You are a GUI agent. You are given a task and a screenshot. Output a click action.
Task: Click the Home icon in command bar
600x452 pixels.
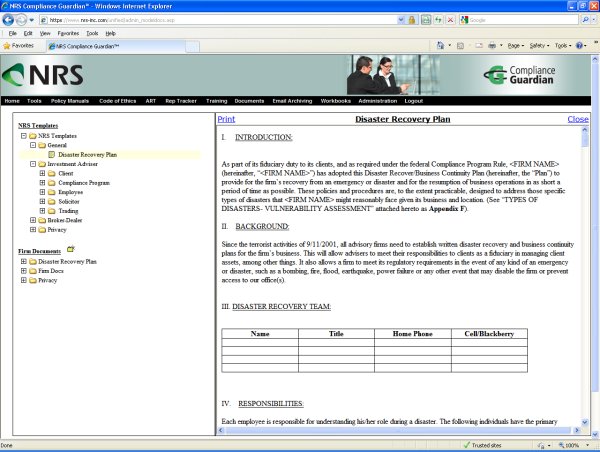pyautogui.click(x=440, y=46)
